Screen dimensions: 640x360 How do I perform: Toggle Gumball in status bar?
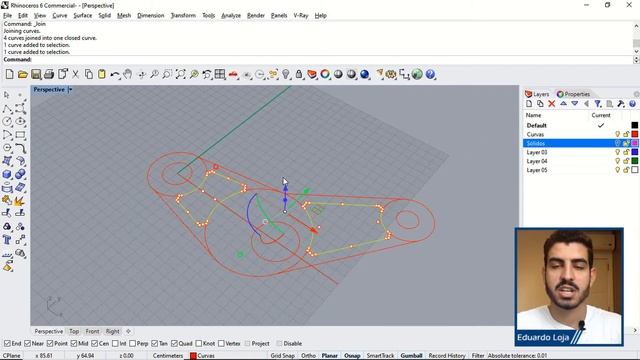[x=411, y=356]
